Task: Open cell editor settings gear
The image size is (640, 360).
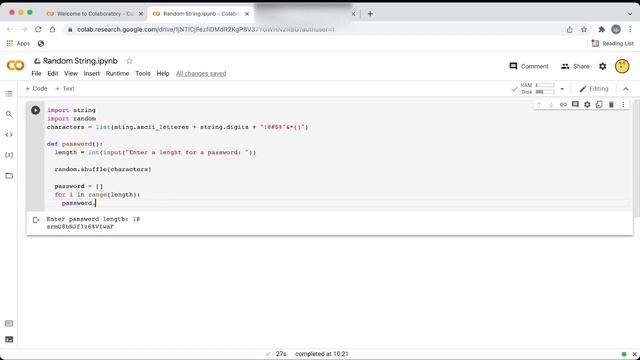Action: [587, 104]
